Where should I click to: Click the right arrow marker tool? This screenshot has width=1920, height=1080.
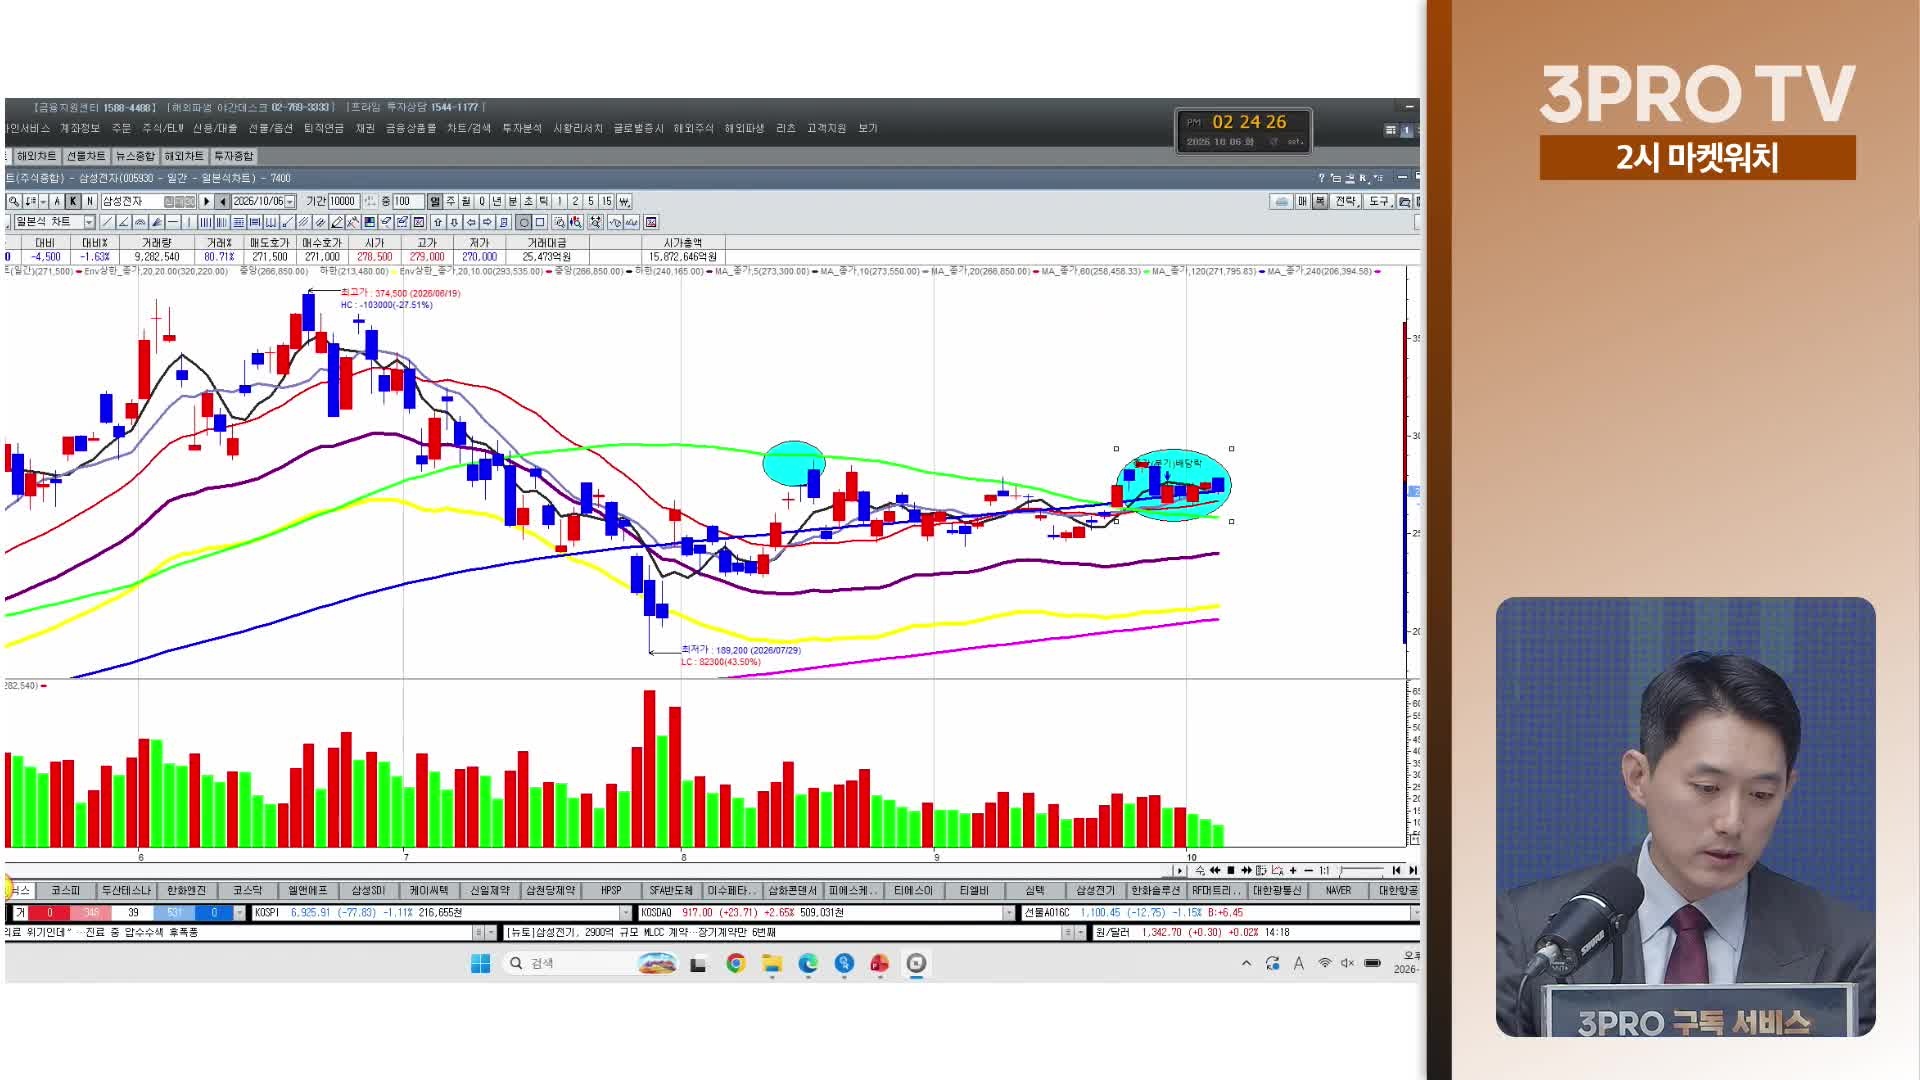coord(487,222)
